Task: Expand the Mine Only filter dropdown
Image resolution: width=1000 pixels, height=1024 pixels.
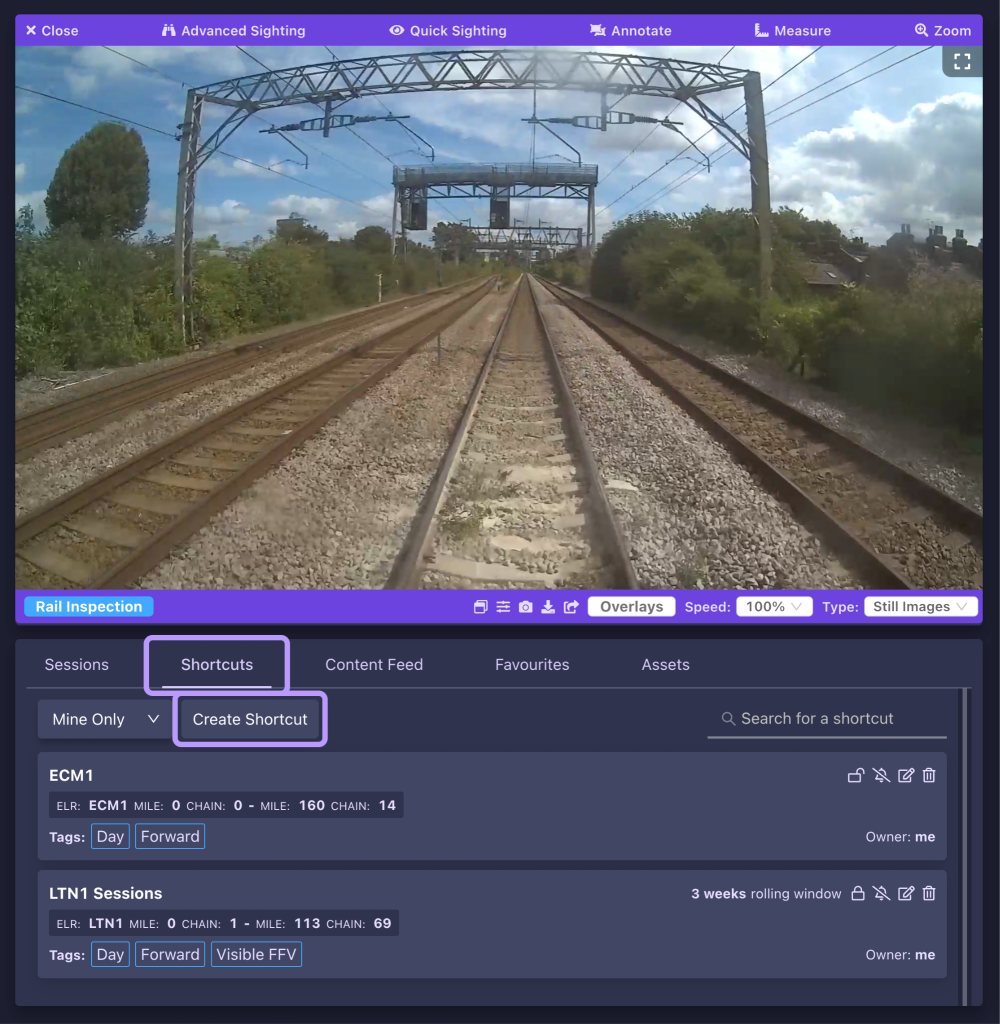Action: click(106, 720)
